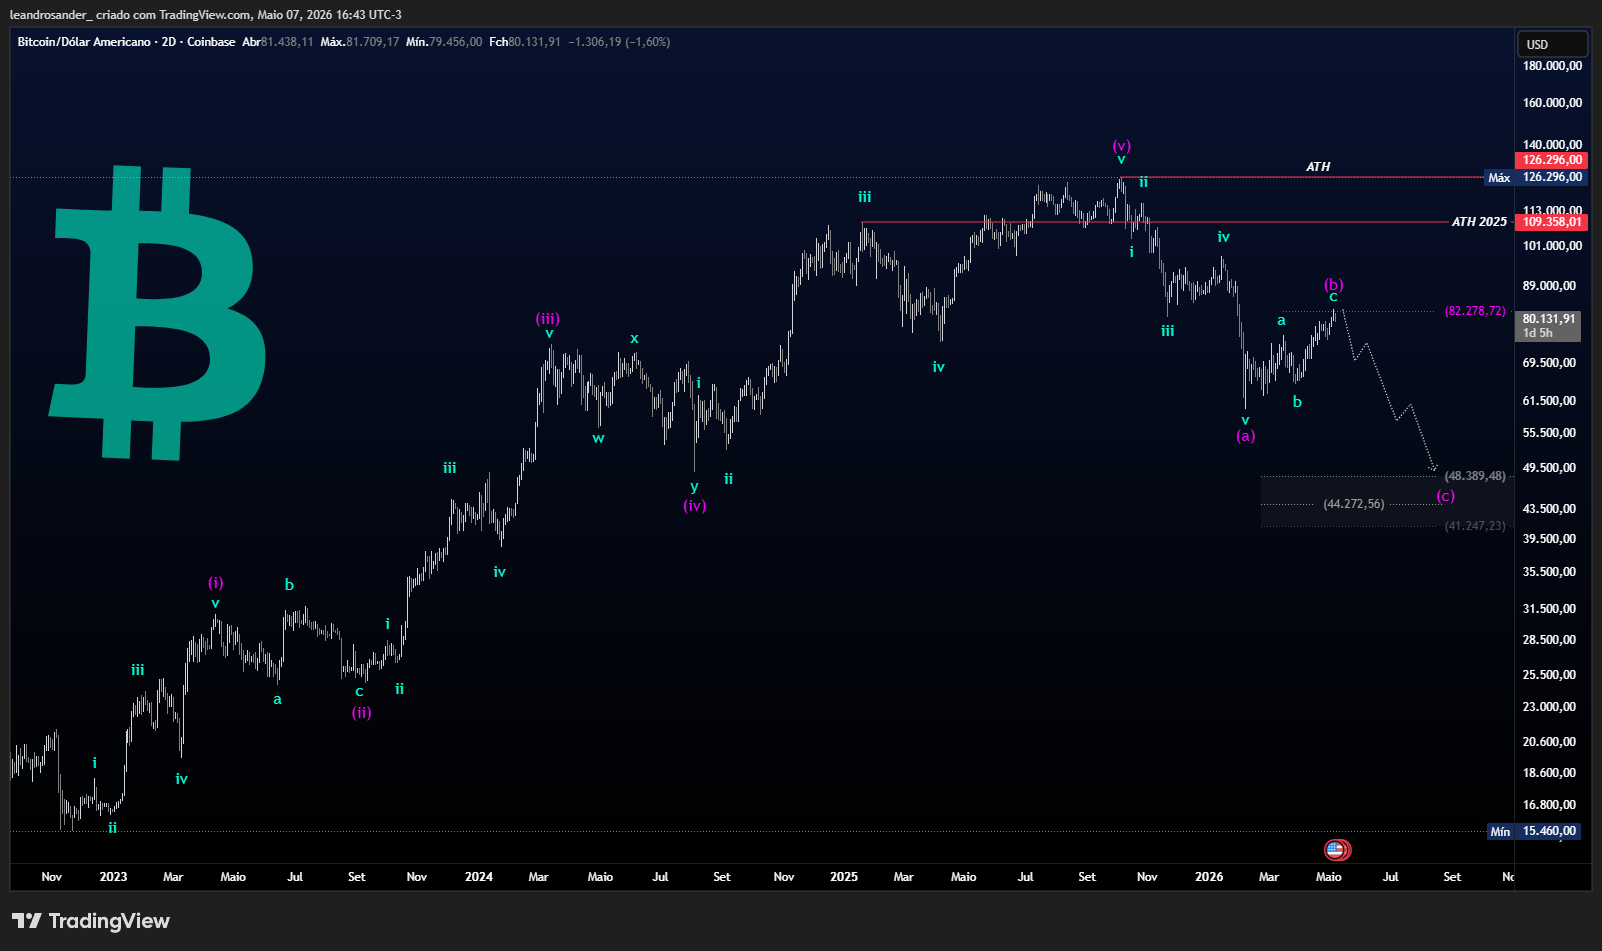
Task: Select the ATH 2025 line label
Action: [1479, 222]
